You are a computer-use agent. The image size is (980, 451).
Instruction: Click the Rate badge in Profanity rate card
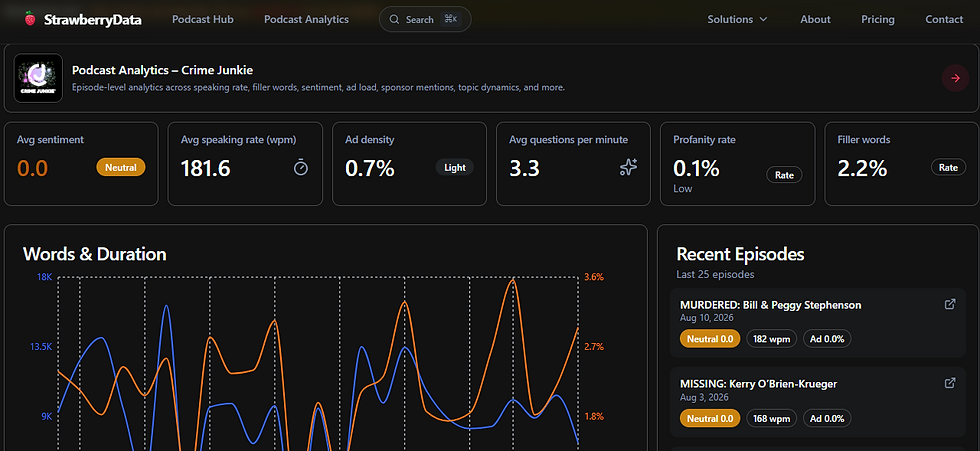(784, 176)
